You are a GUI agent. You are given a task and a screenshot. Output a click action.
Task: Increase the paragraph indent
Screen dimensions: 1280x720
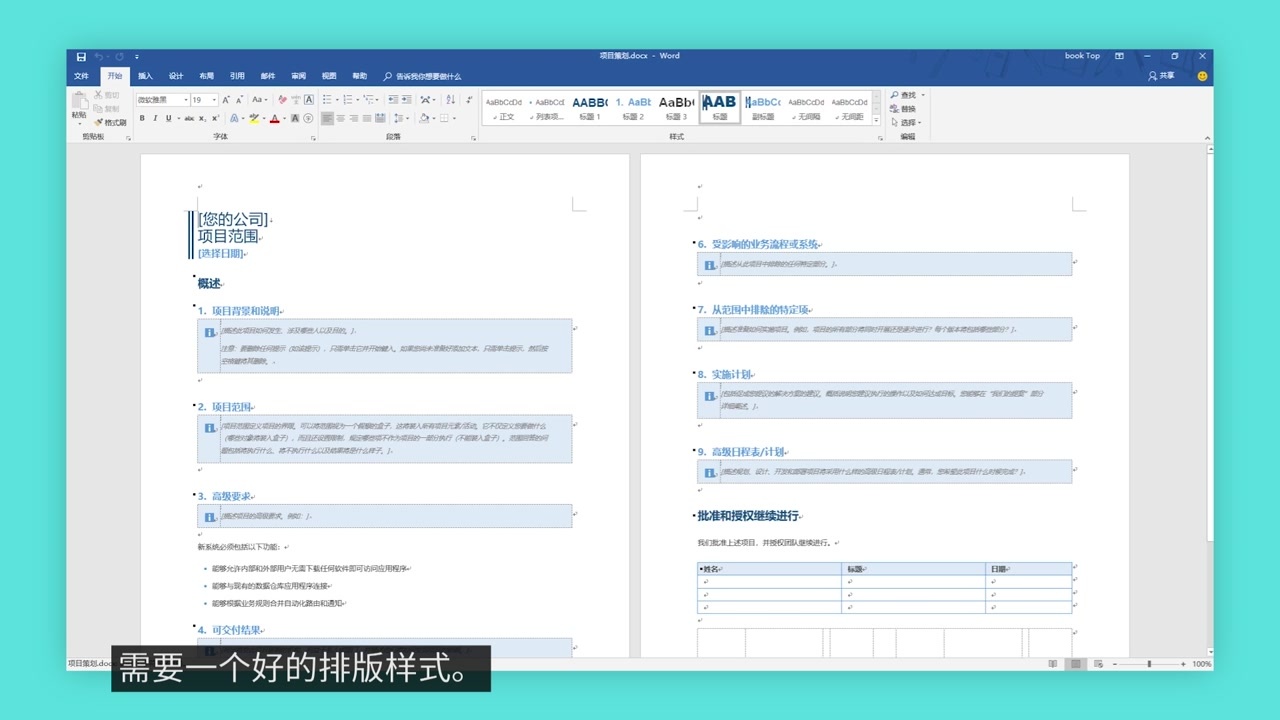[406, 100]
